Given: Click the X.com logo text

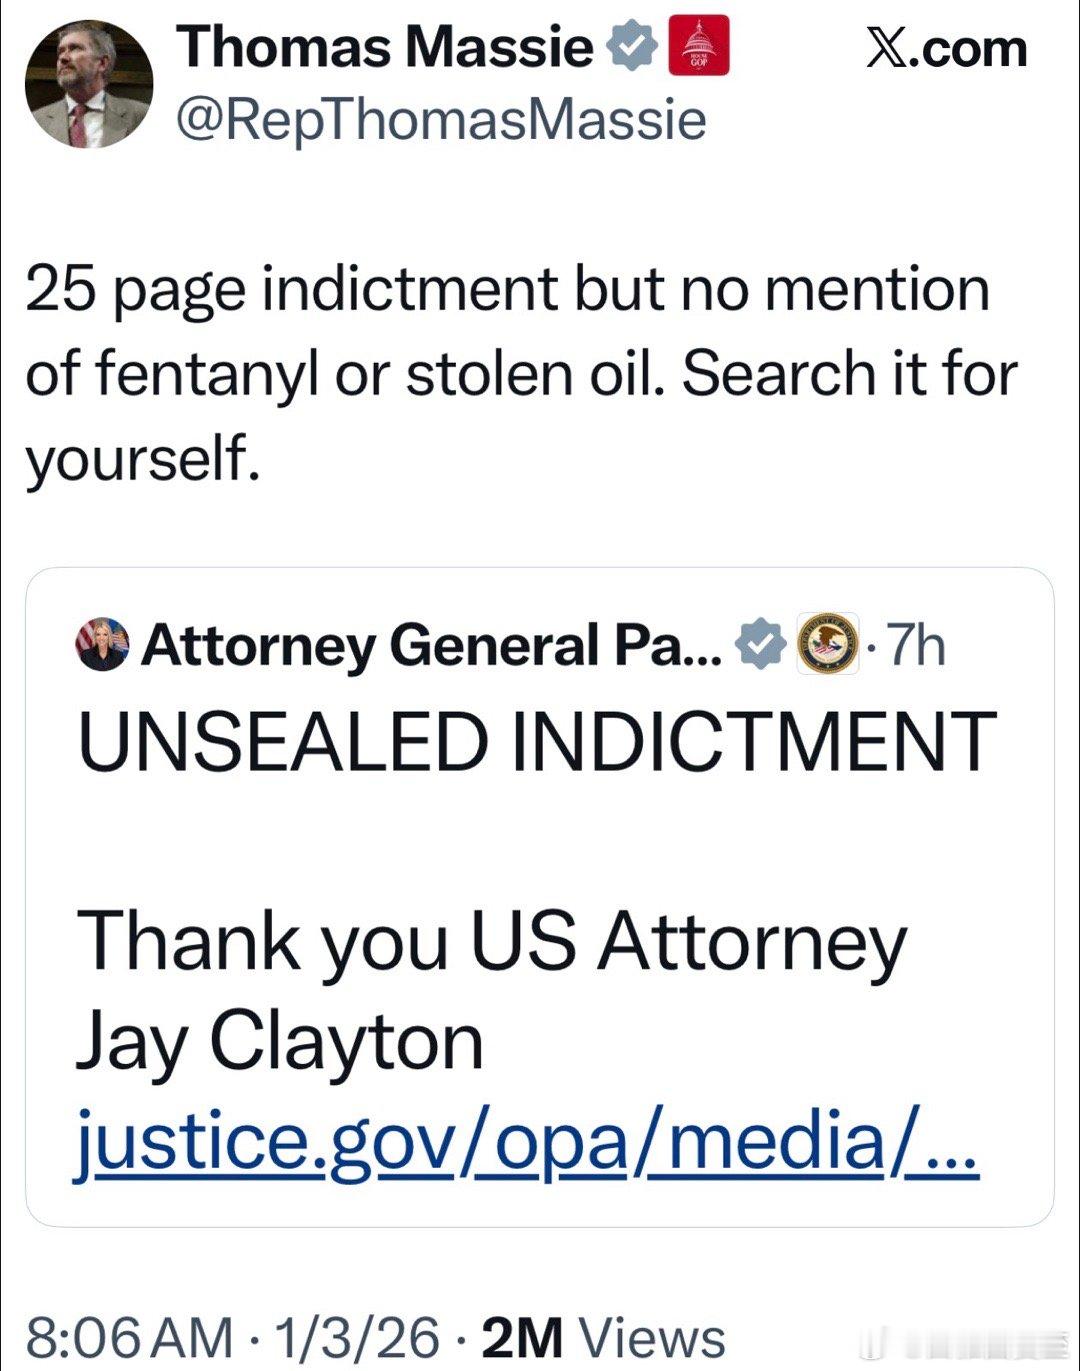Looking at the screenshot, I should [x=946, y=50].
